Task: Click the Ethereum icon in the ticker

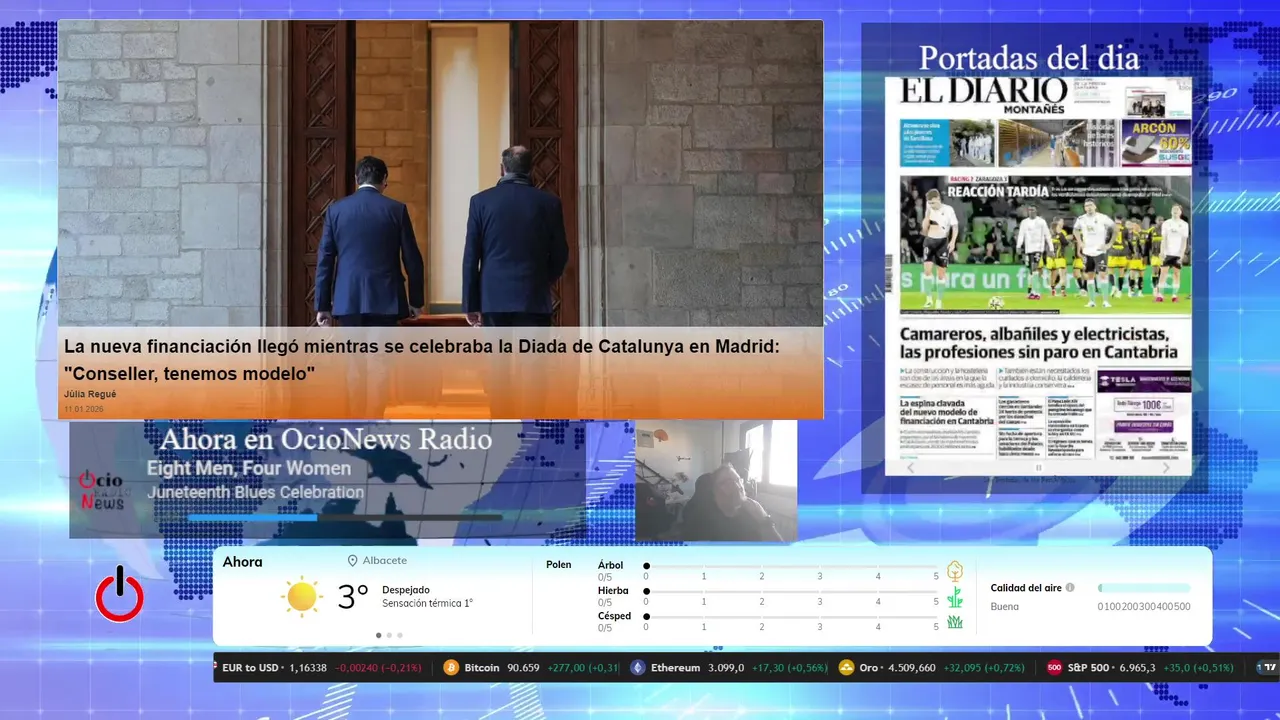Action: 638,668
